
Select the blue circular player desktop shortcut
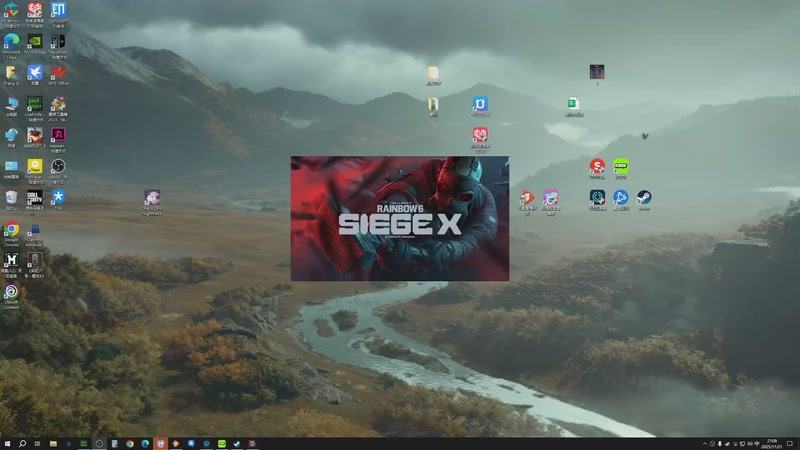(x=621, y=197)
